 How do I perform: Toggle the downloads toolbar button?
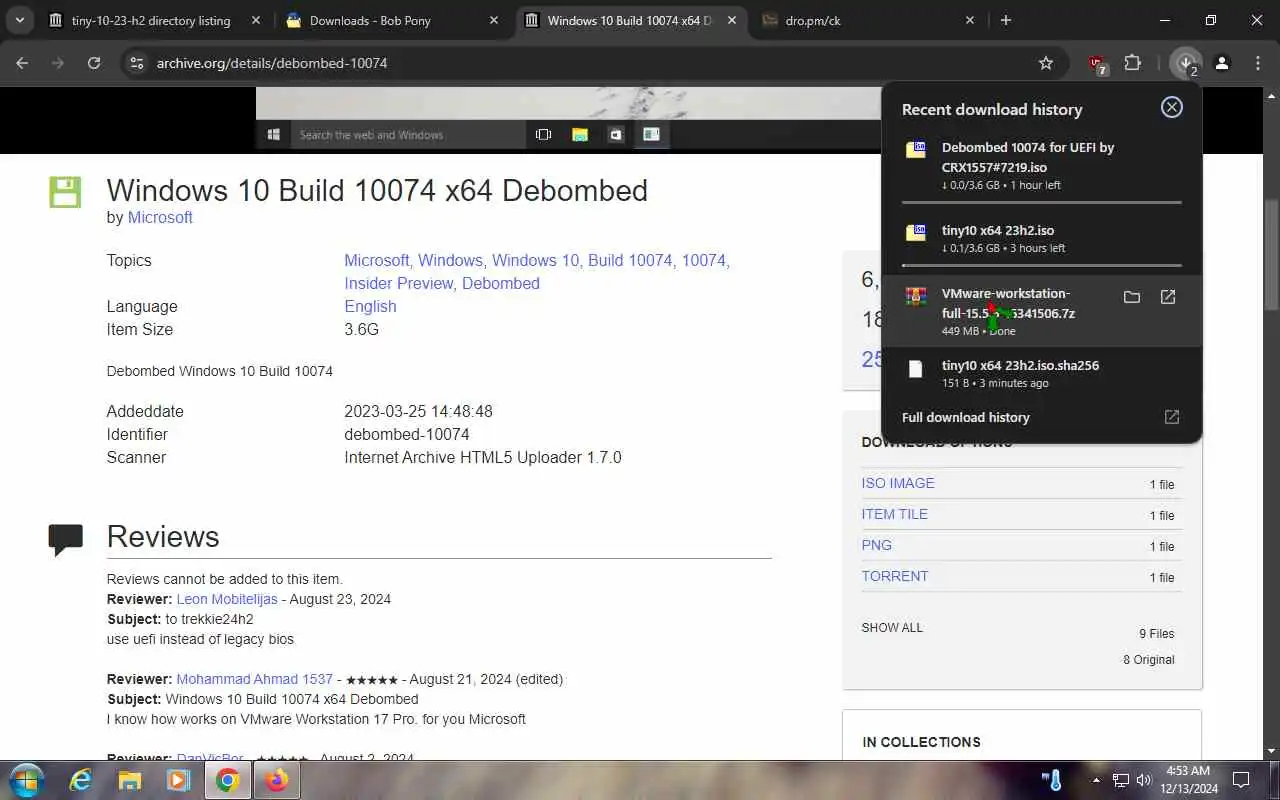[1186, 63]
